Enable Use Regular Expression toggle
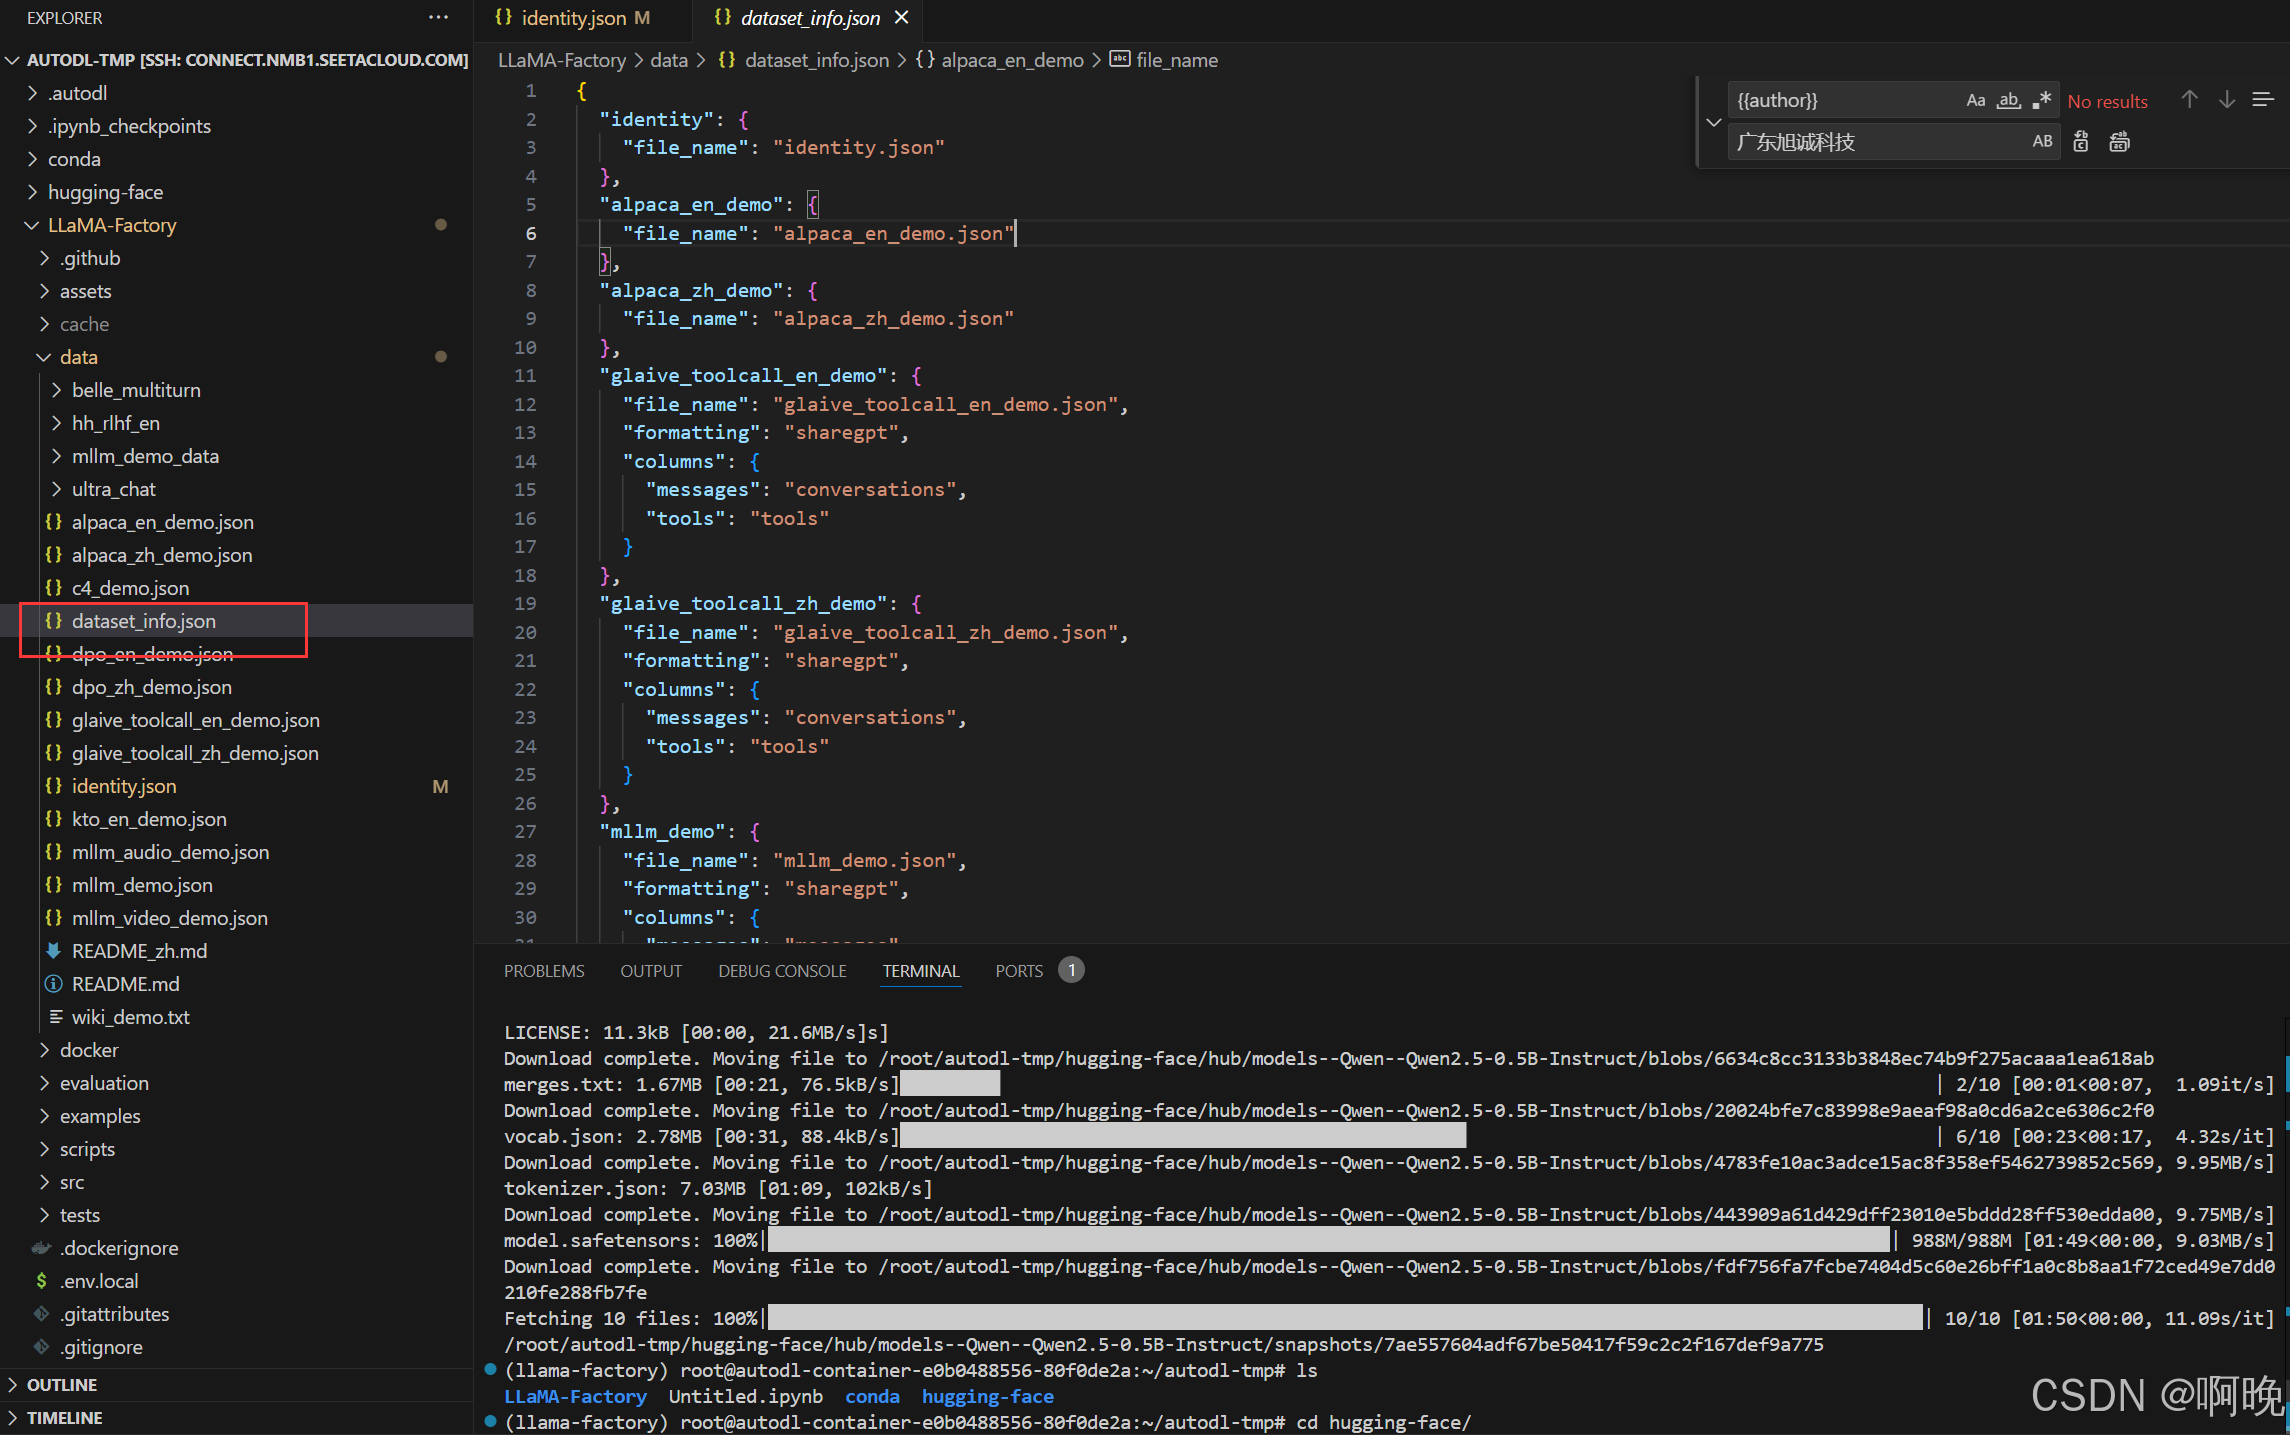The height and width of the screenshot is (1435, 2290). (x=2042, y=100)
